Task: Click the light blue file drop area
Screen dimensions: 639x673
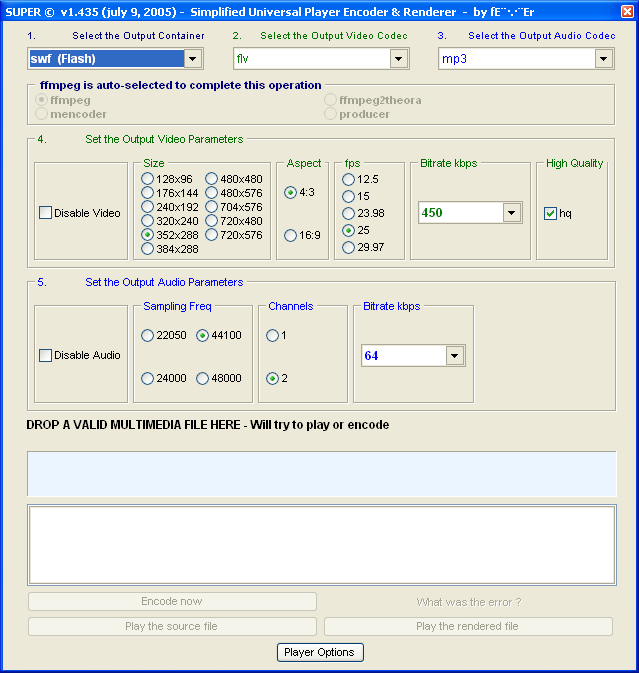Action: pyautogui.click(x=322, y=474)
